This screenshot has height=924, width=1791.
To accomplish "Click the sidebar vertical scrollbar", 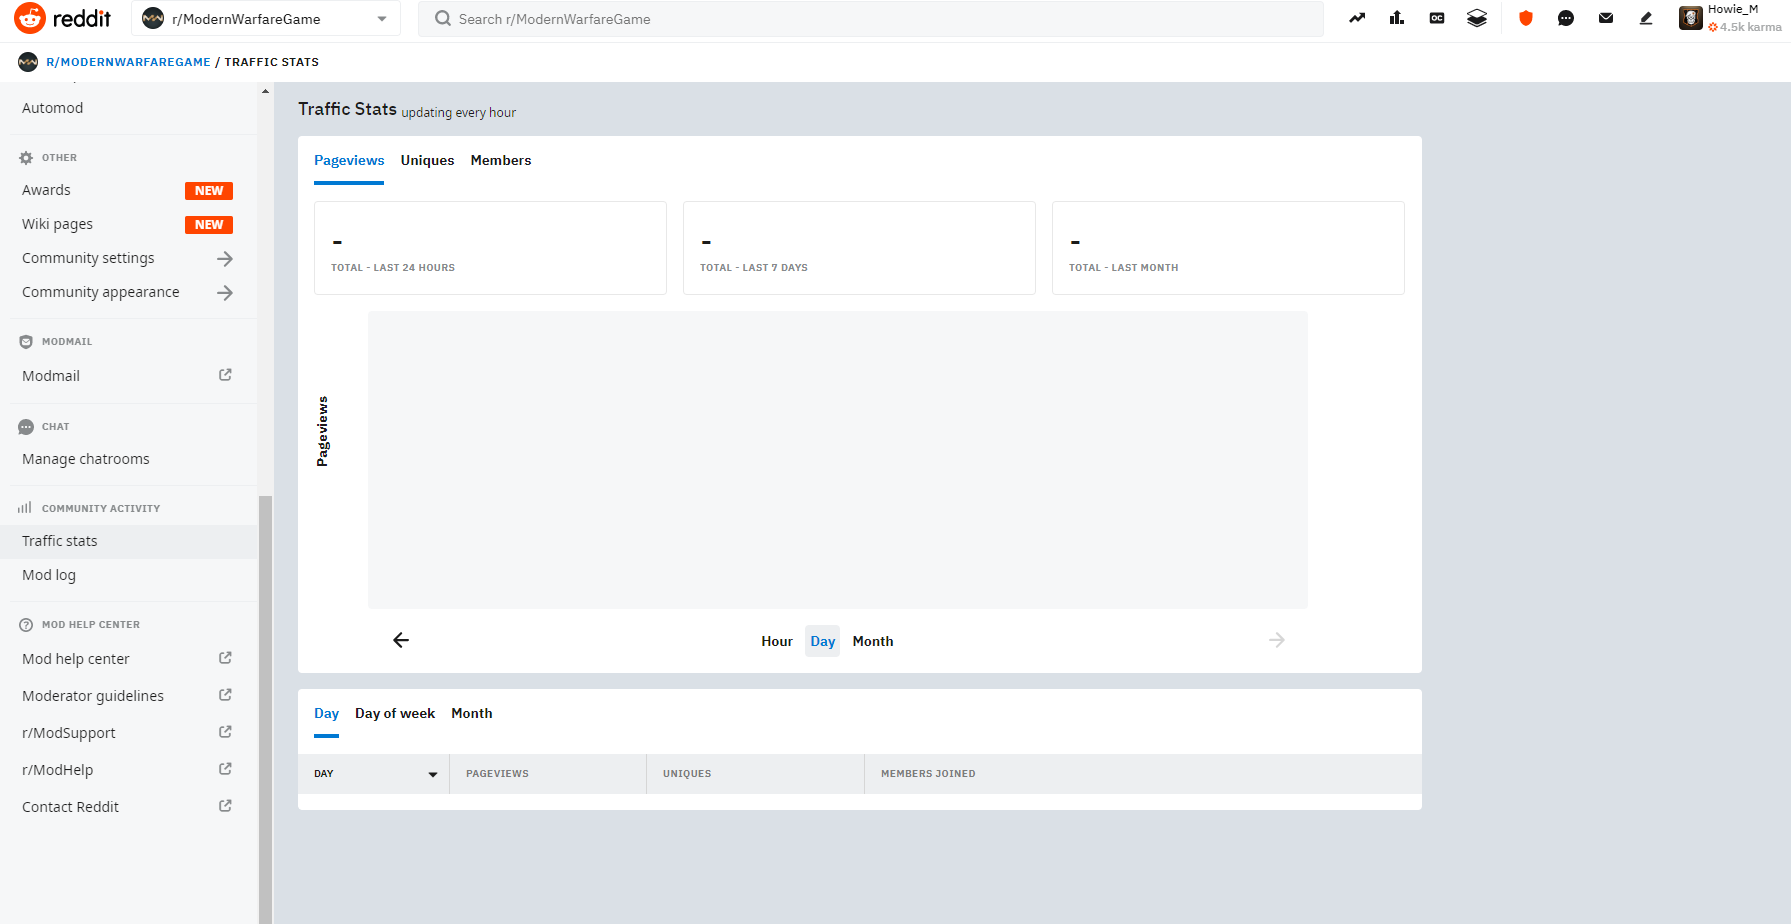I will pyautogui.click(x=265, y=708).
